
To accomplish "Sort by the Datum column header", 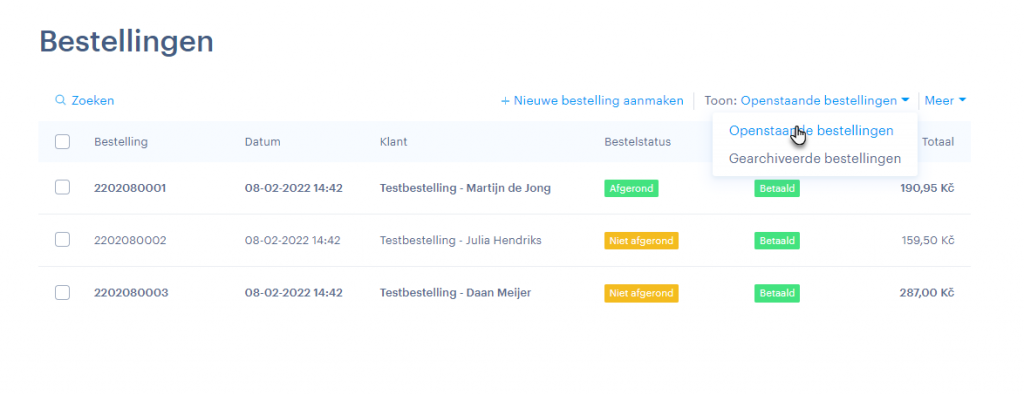I will click(263, 142).
